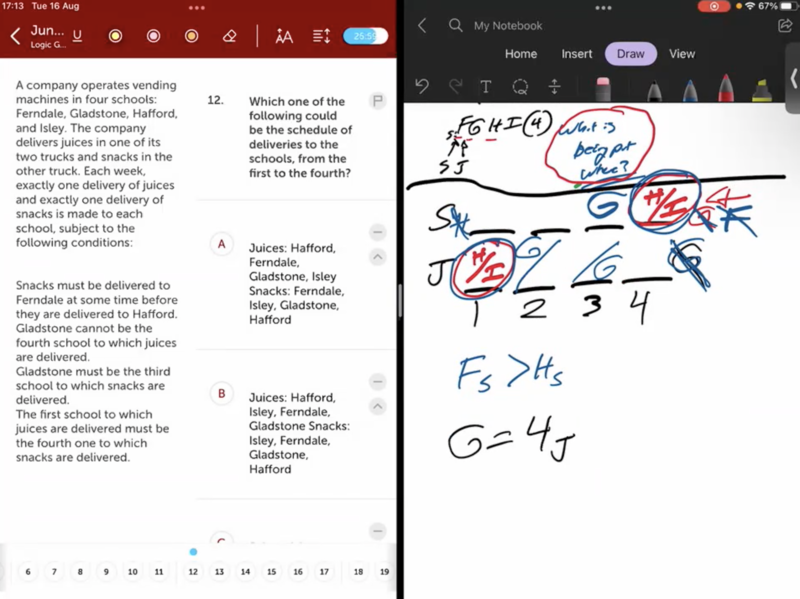Screen dimensions: 800x599
Task: Select the underline annotation tool
Action: click(x=78, y=36)
